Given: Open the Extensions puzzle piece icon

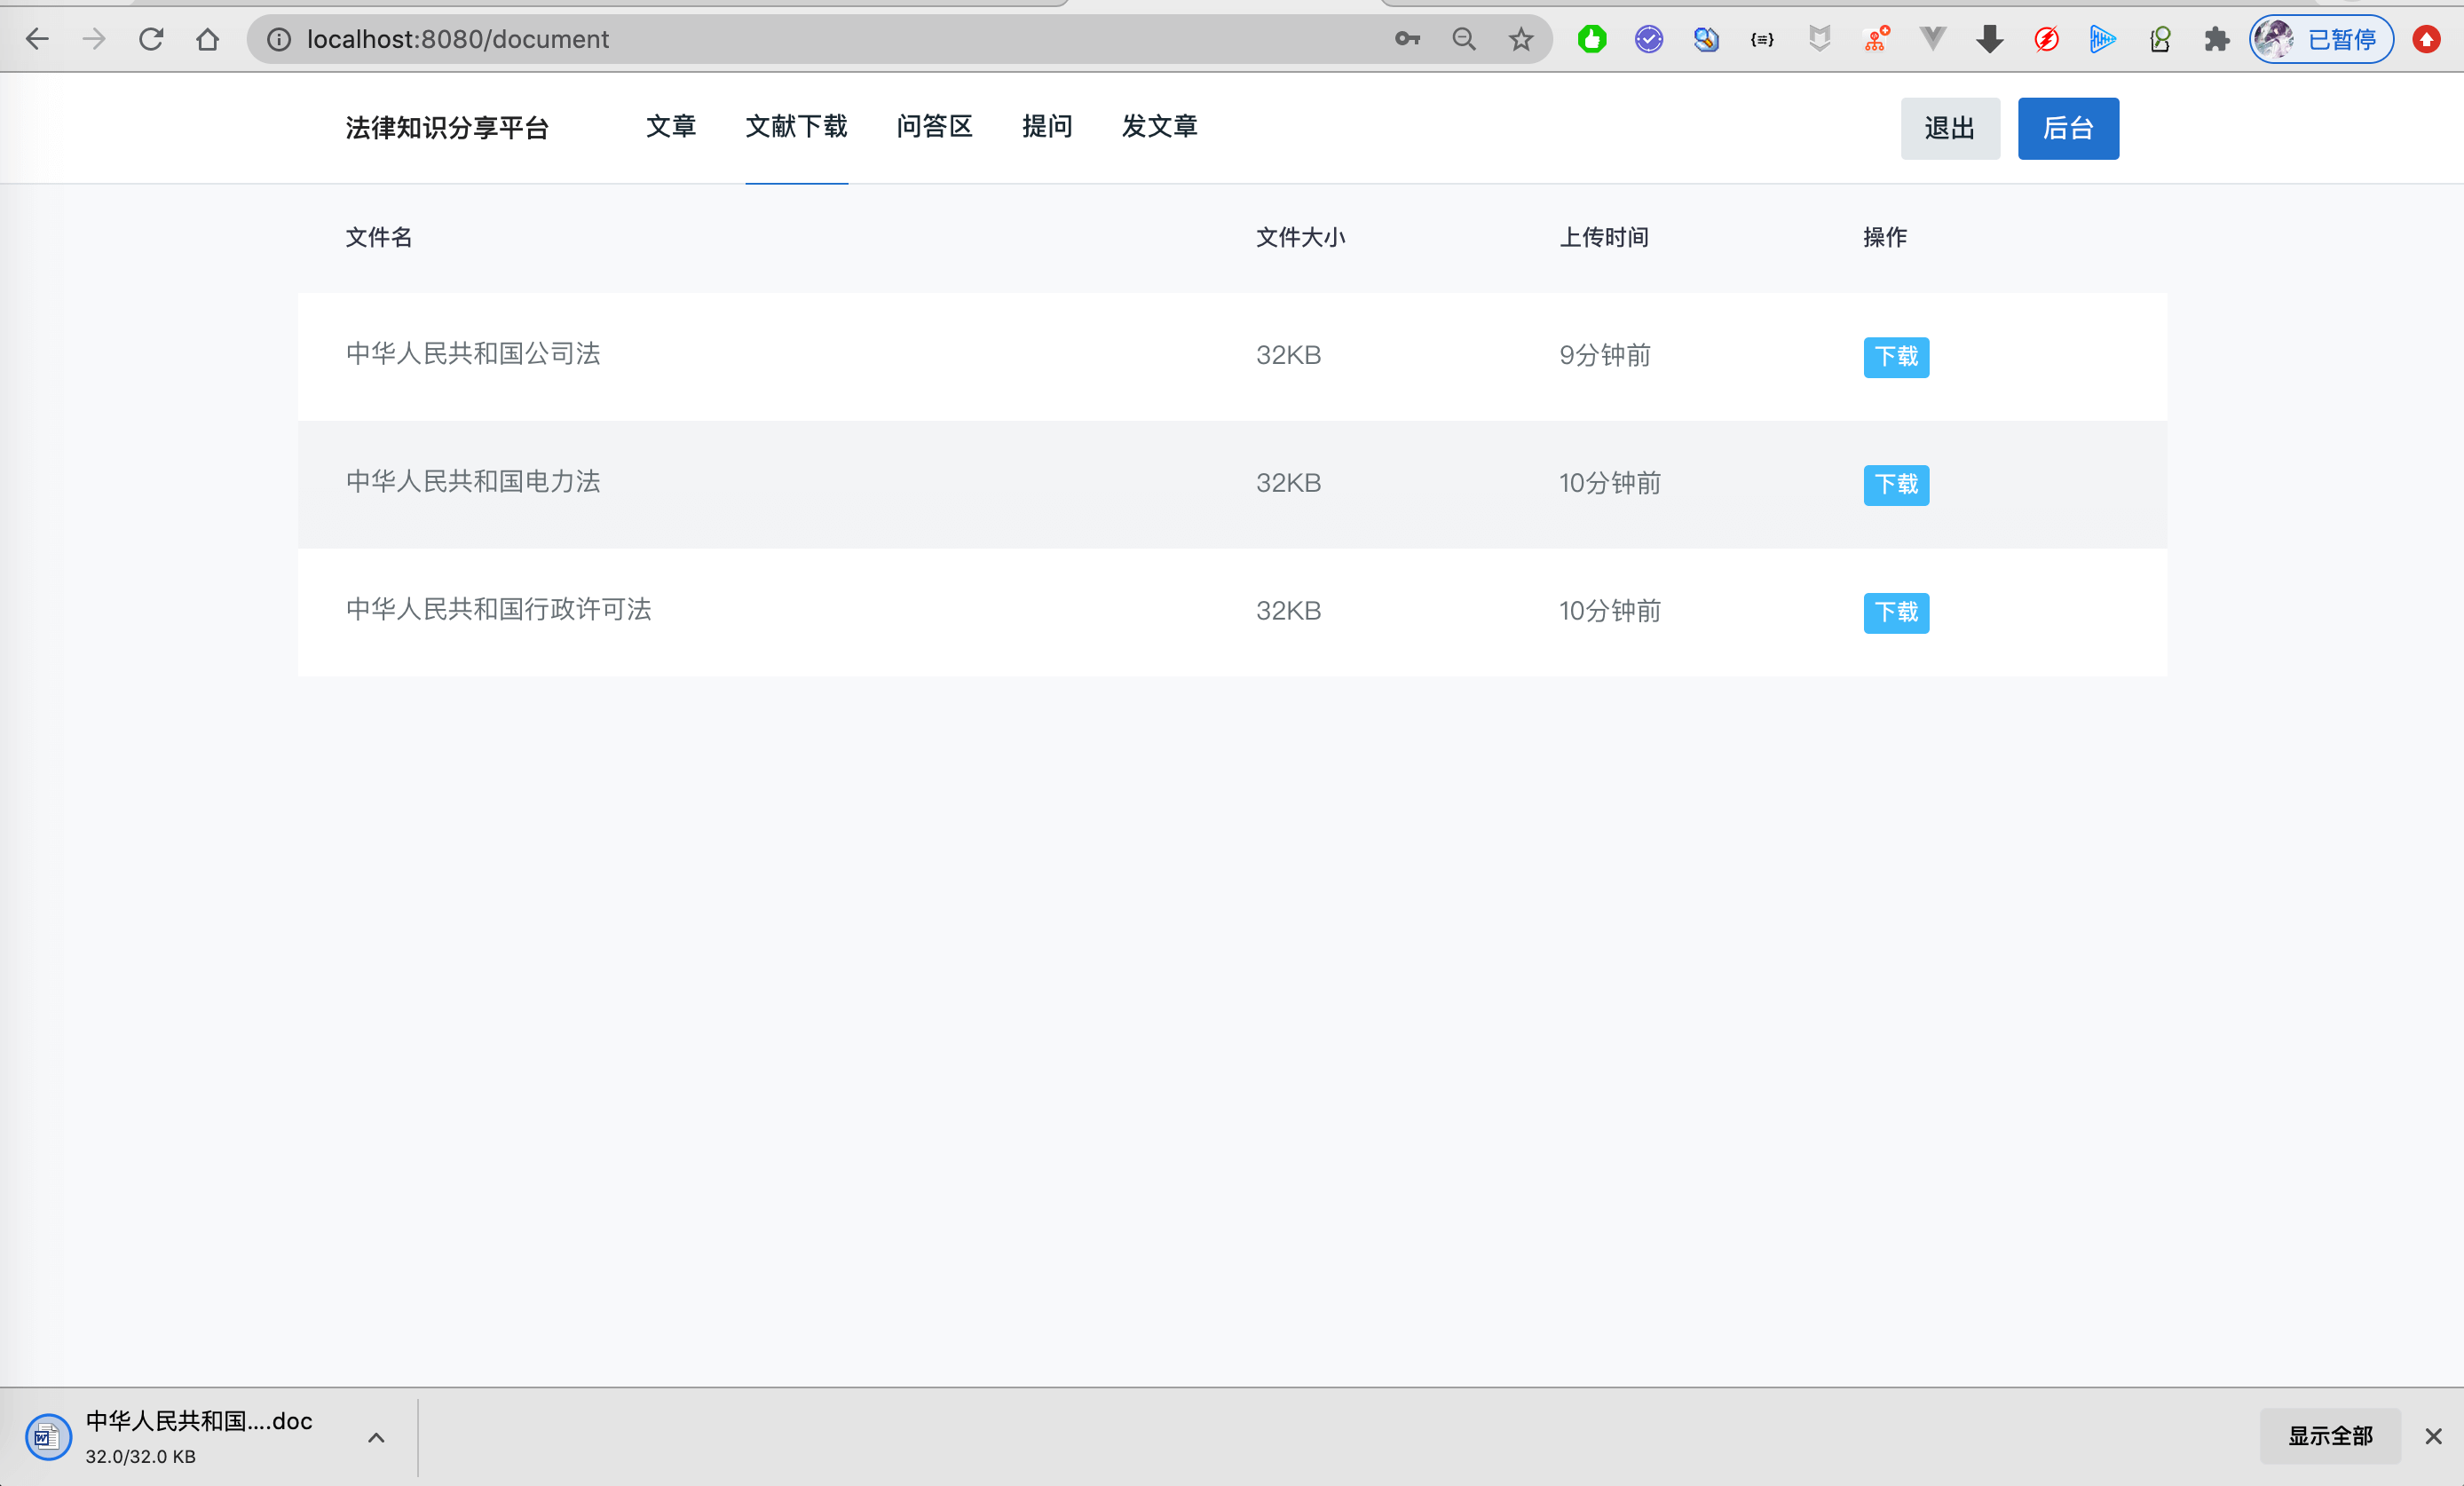Looking at the screenshot, I should pos(2217,39).
